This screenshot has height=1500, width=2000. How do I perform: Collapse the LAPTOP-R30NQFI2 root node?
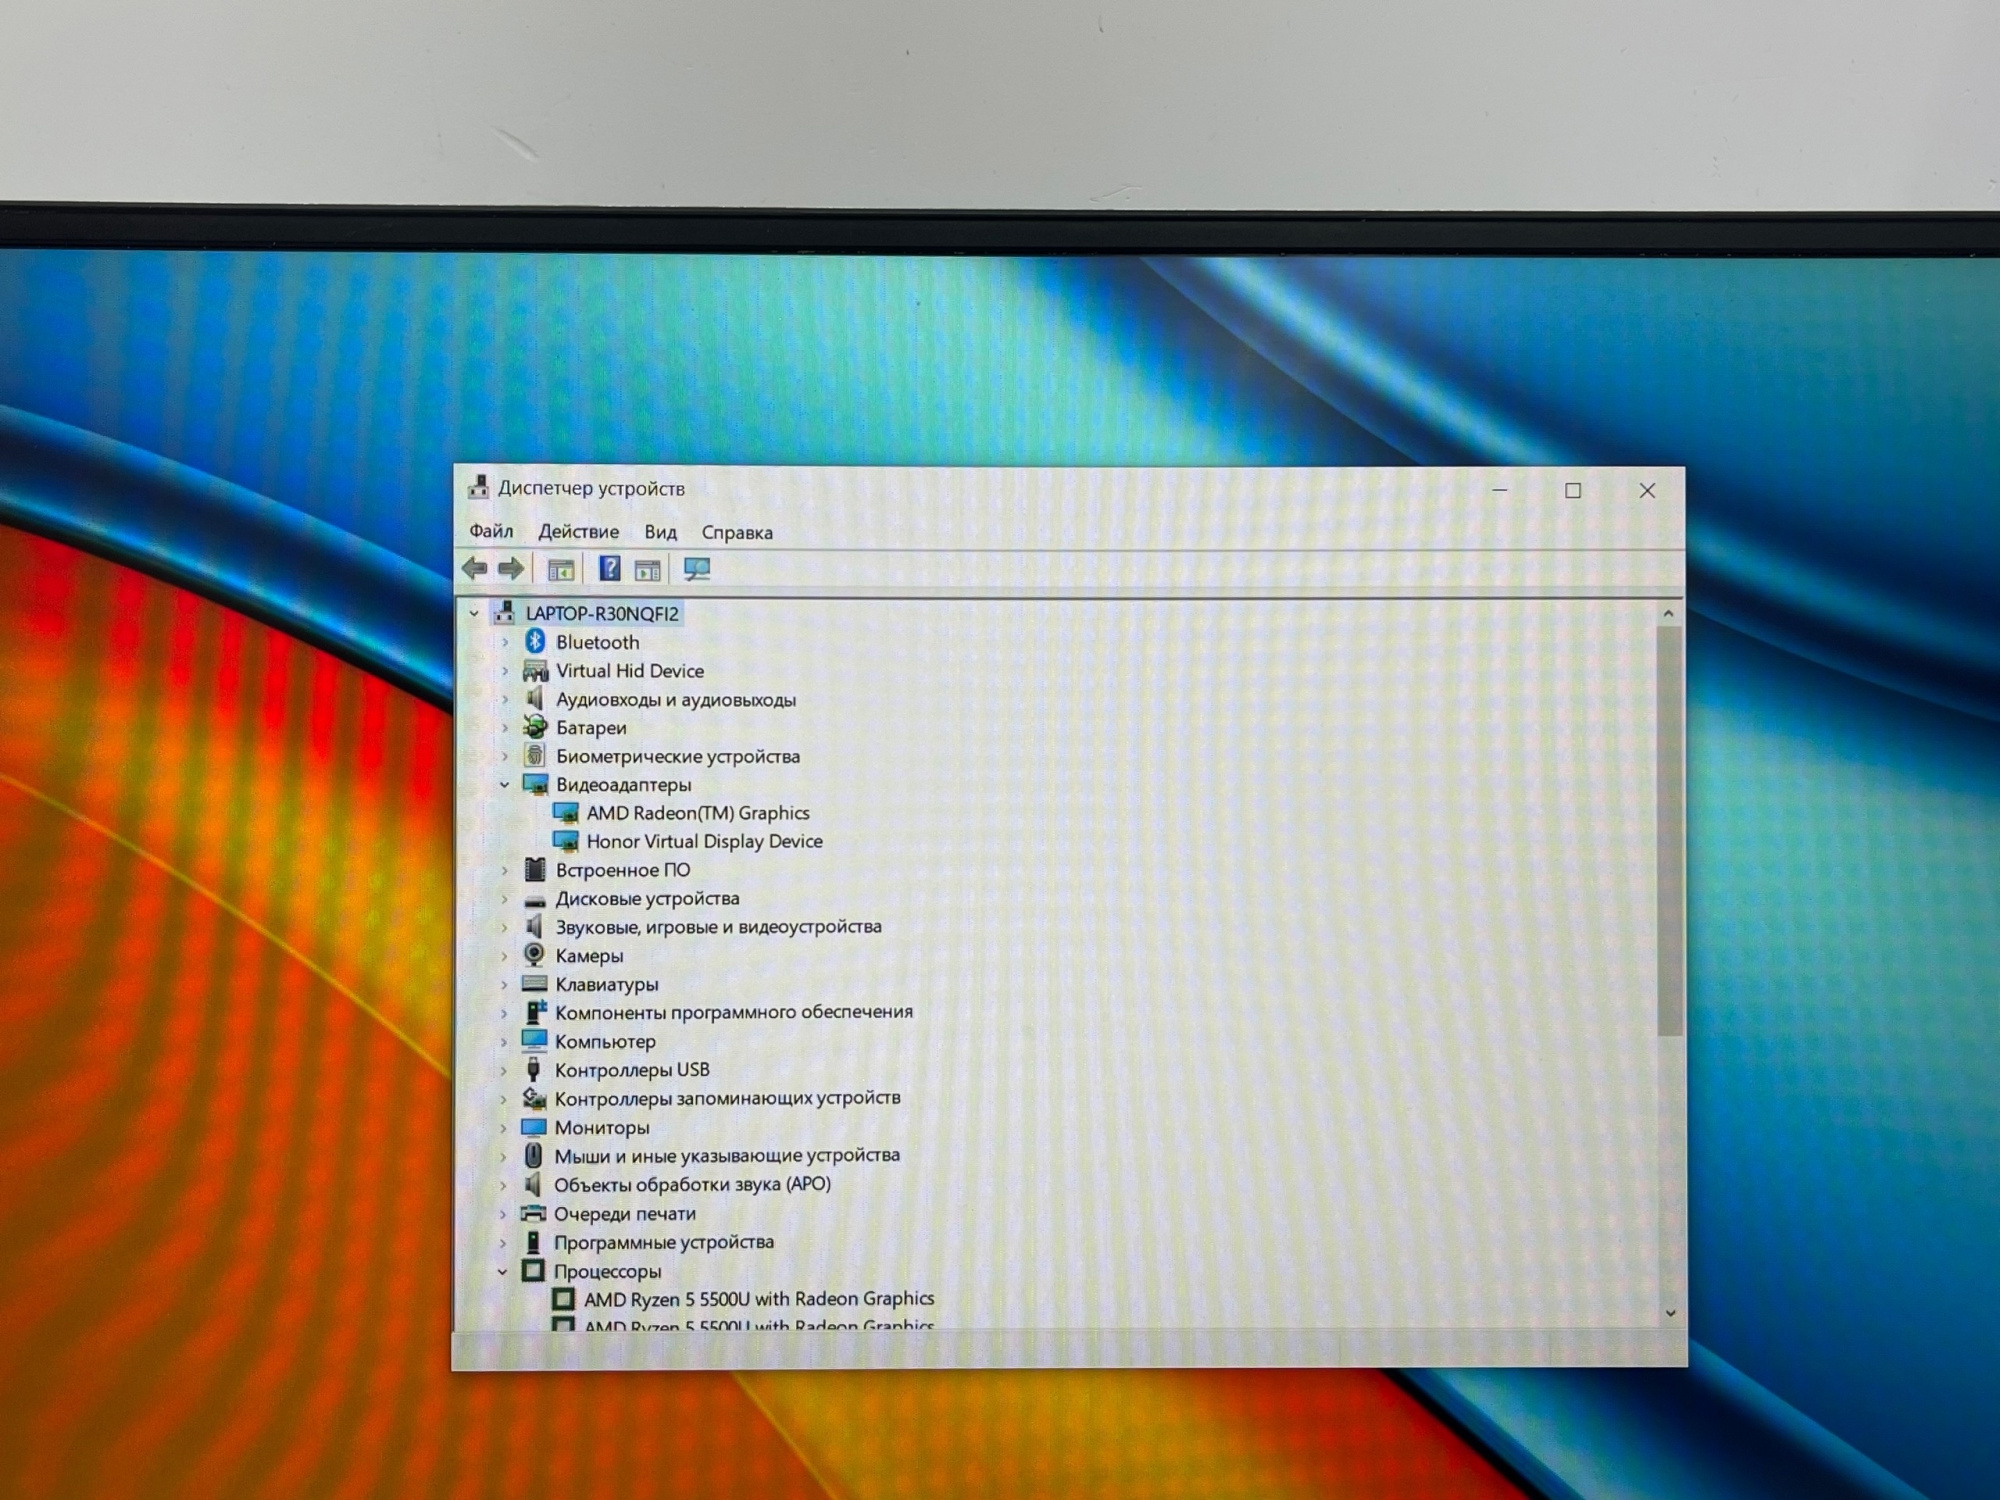click(474, 613)
